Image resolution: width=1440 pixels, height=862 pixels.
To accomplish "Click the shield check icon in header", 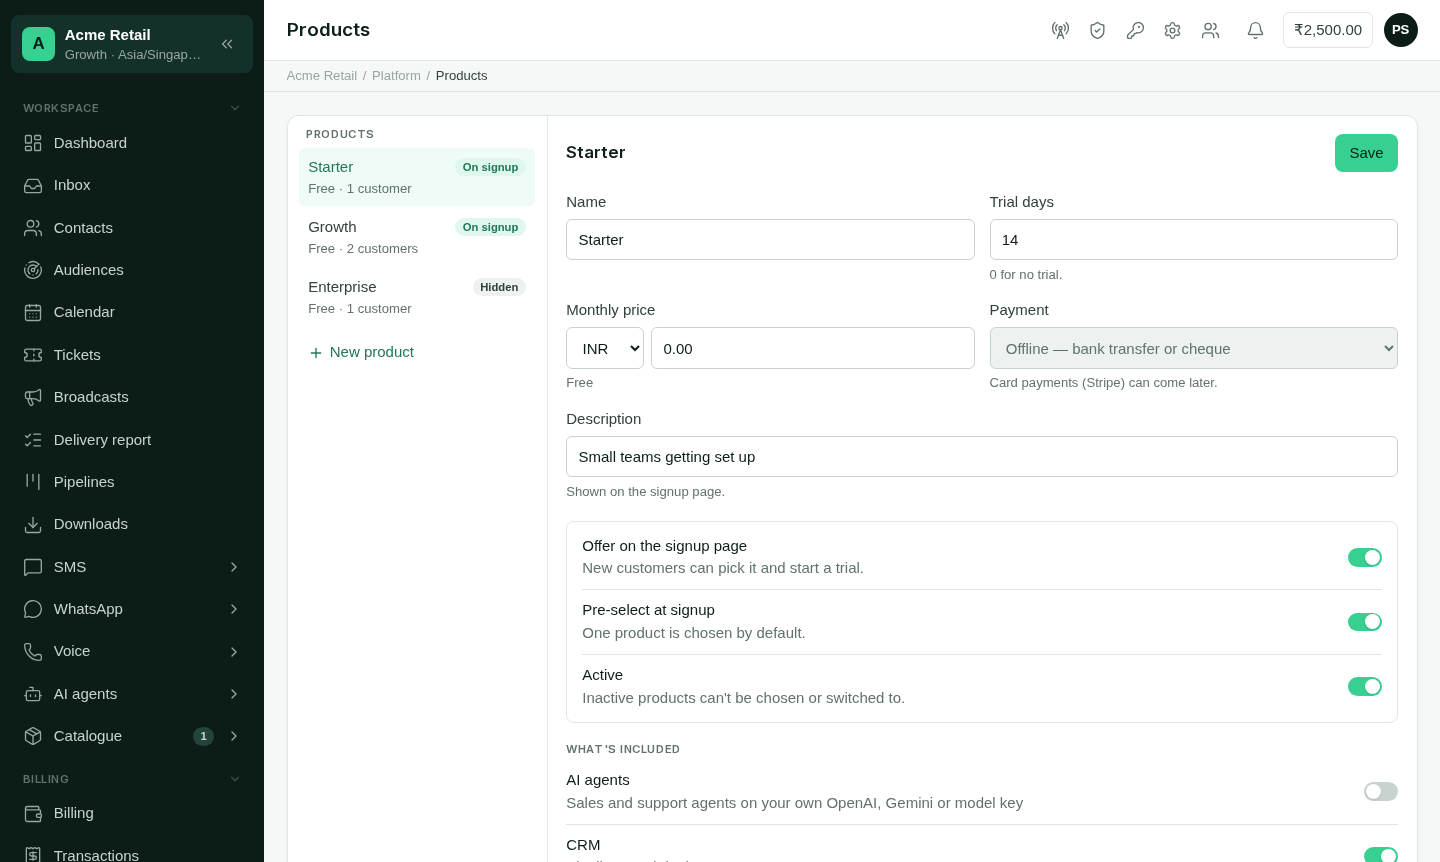I will pyautogui.click(x=1097, y=30).
